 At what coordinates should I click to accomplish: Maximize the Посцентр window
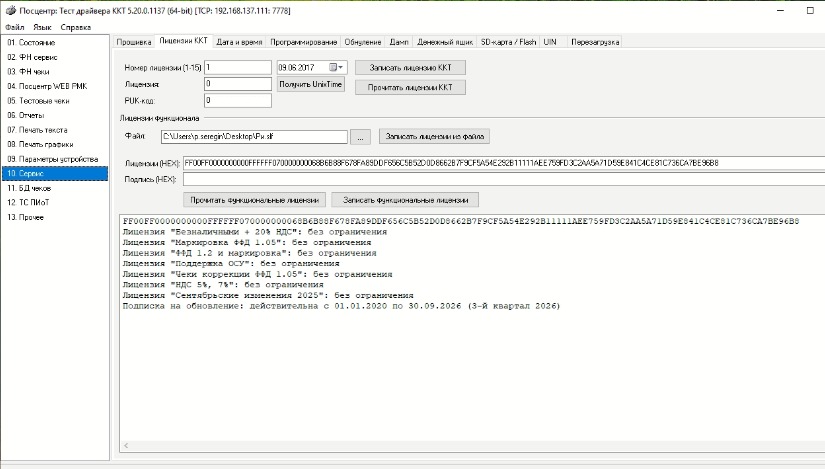[x=810, y=10]
